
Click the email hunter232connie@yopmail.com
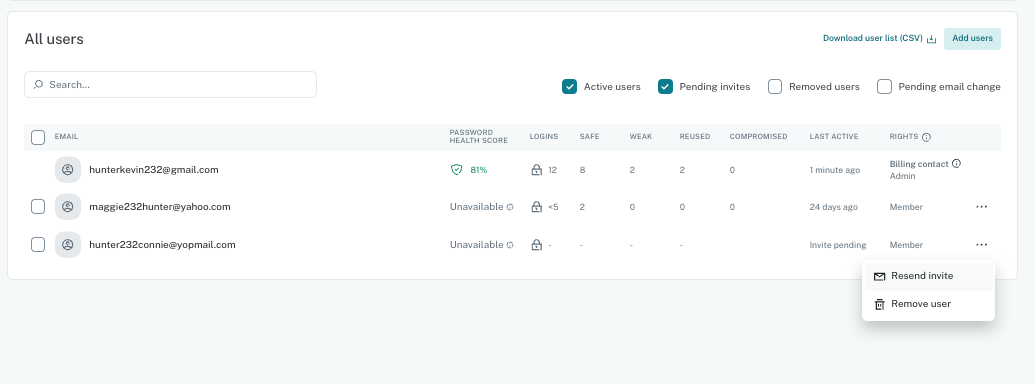(162, 244)
